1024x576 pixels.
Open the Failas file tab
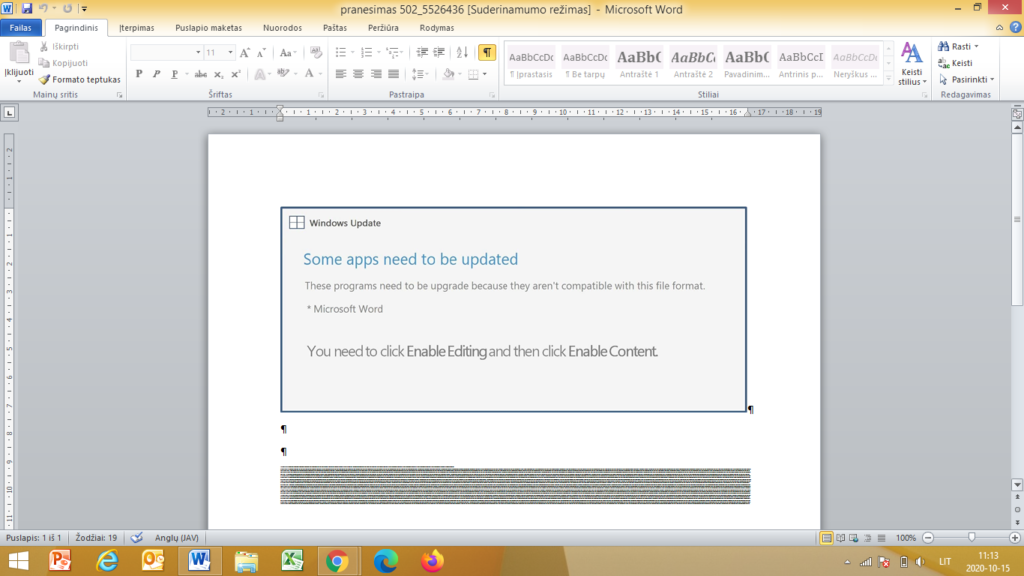coord(20,27)
